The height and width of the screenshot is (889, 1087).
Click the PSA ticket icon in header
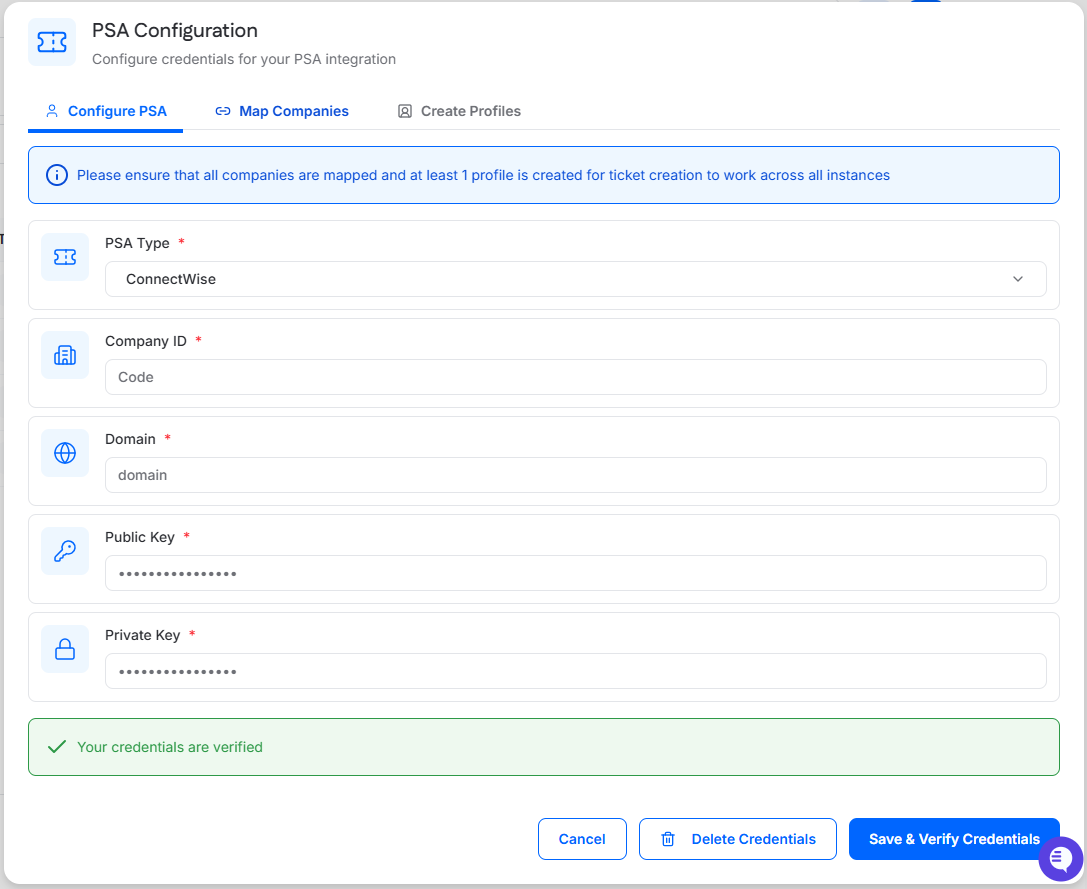[52, 42]
